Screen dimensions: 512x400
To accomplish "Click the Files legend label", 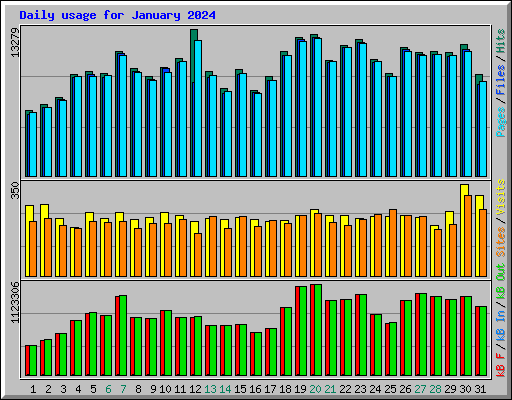I will point(500,79).
